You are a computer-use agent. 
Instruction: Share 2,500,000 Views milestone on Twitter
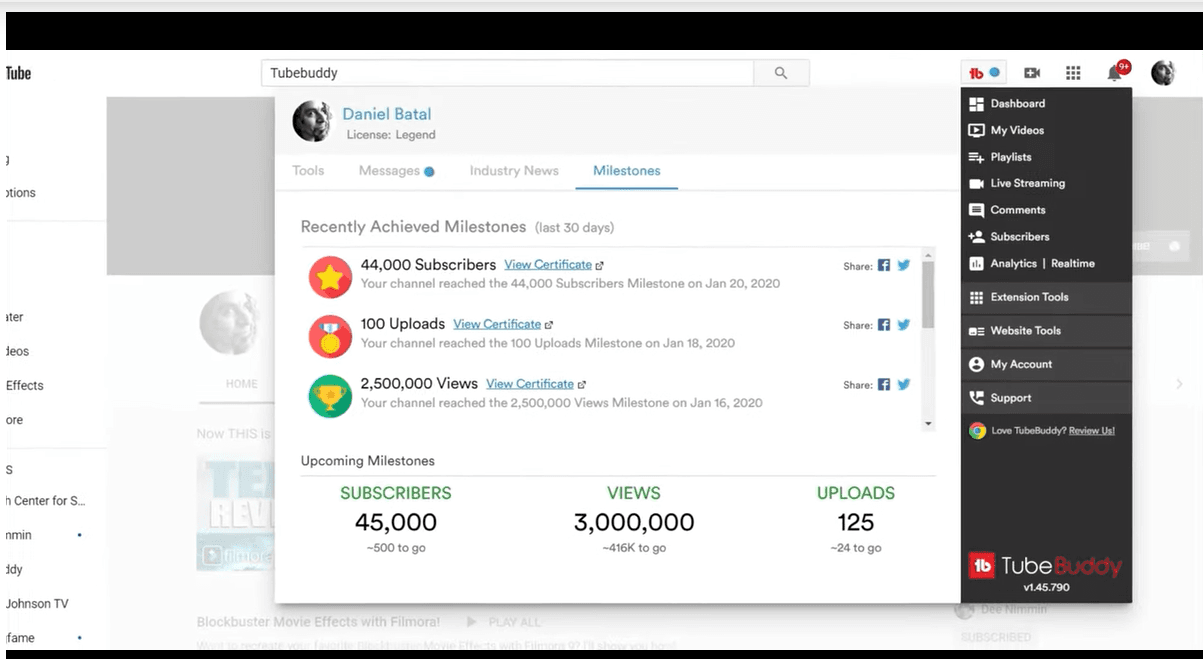click(904, 384)
